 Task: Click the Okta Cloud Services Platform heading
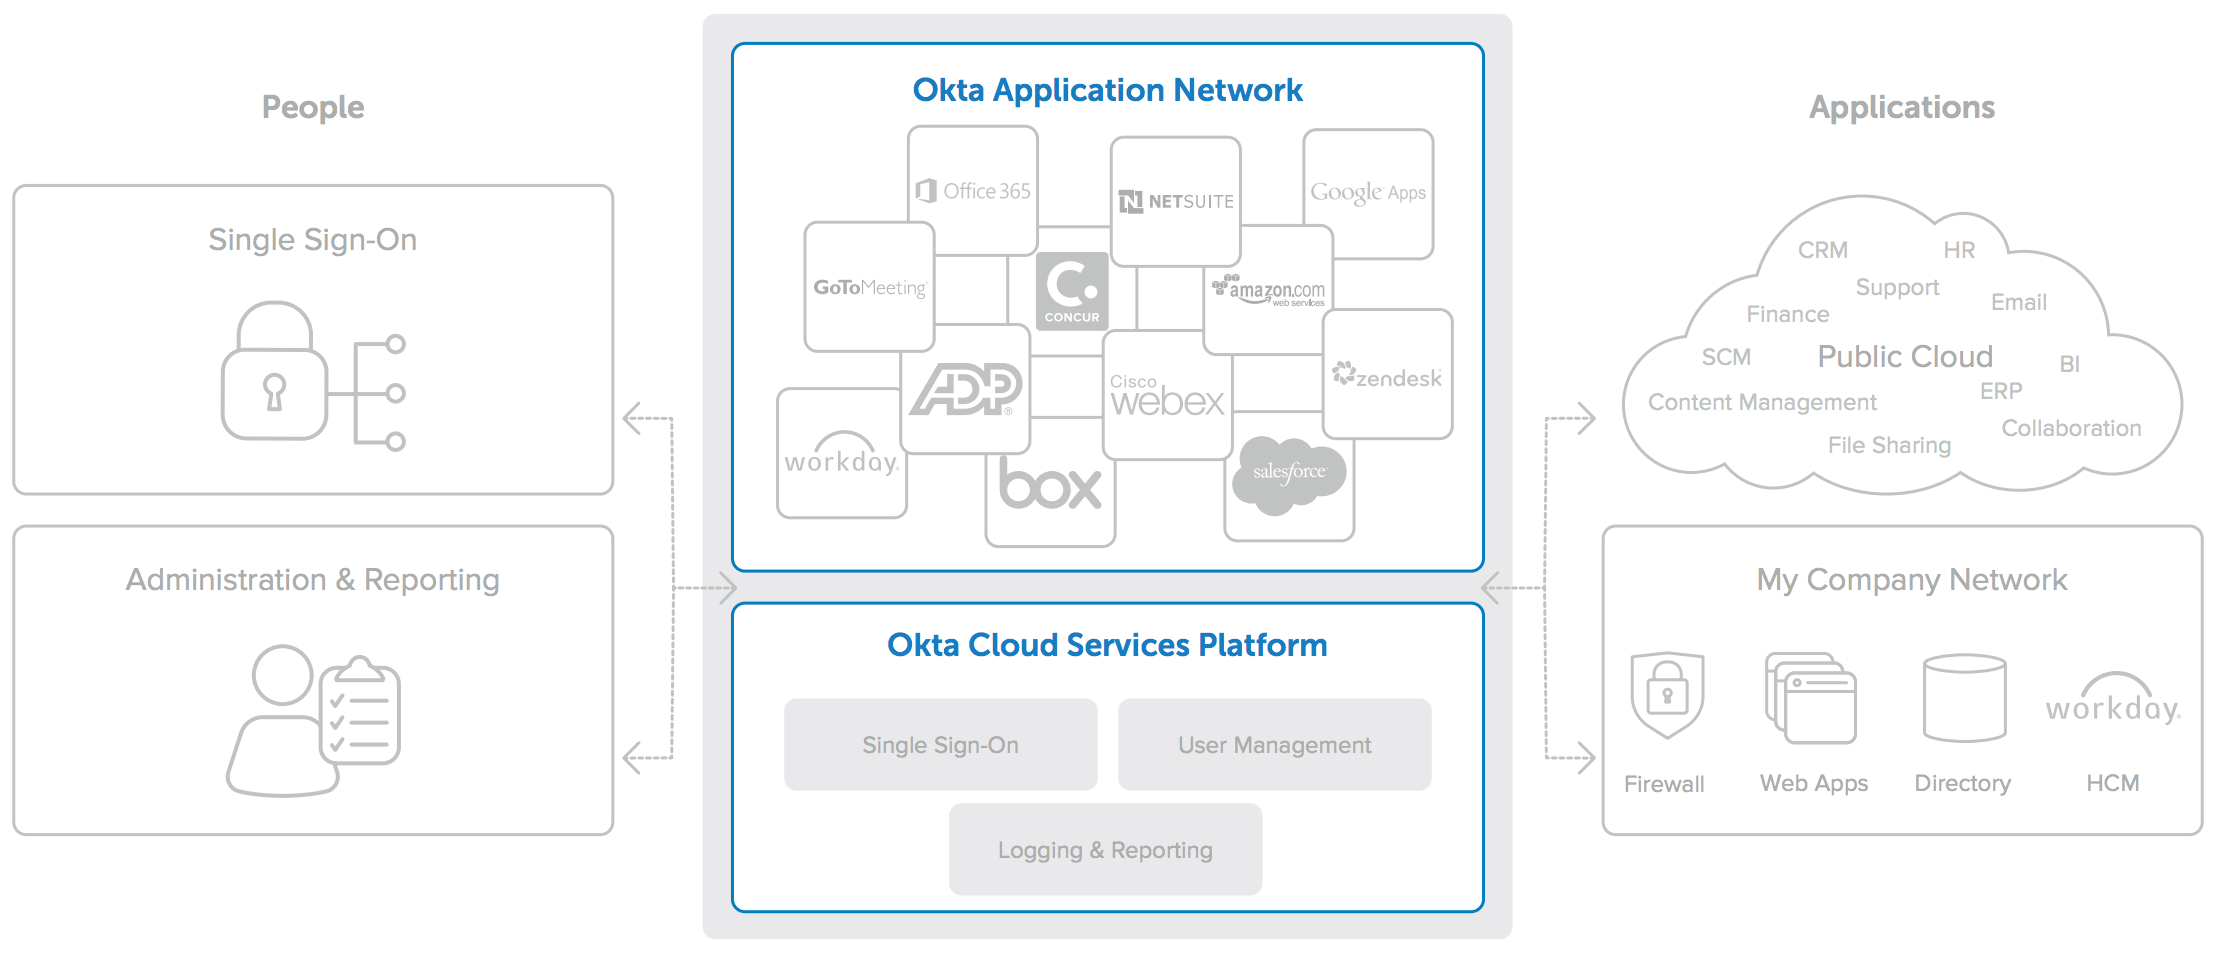[1107, 645]
